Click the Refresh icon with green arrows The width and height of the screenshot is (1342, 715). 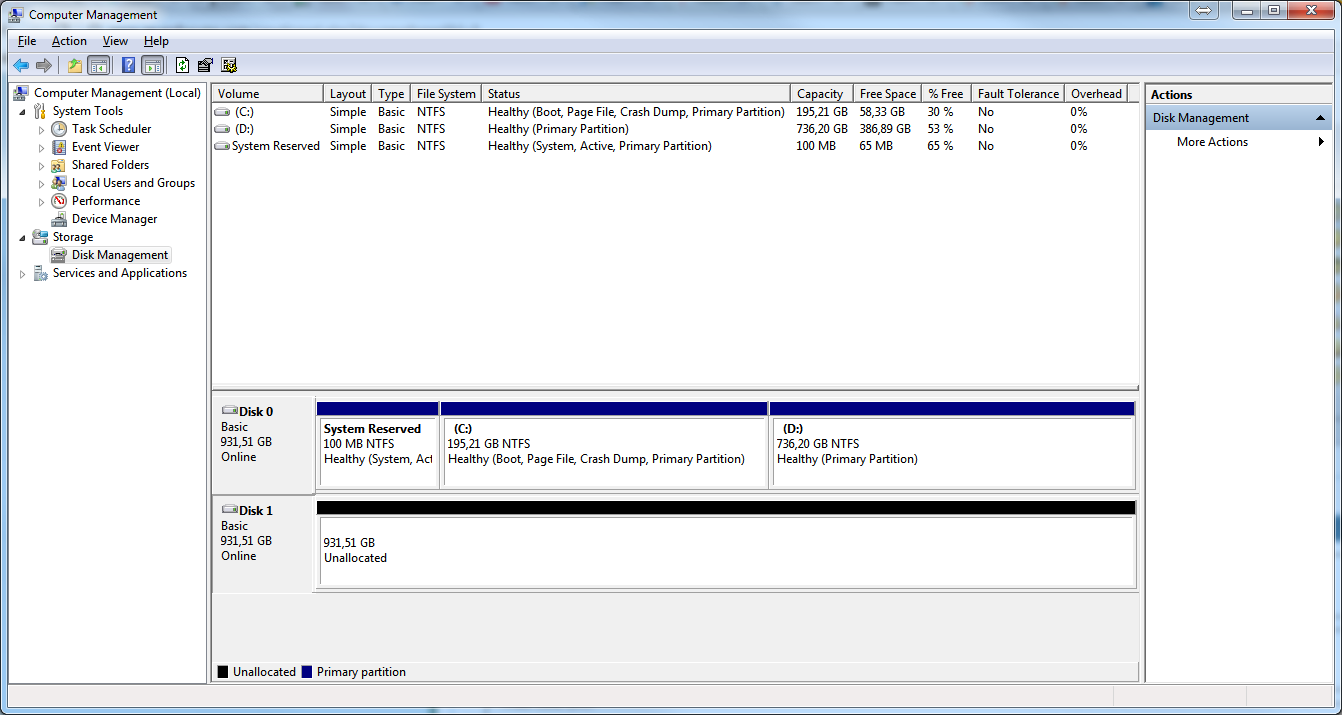click(182, 65)
